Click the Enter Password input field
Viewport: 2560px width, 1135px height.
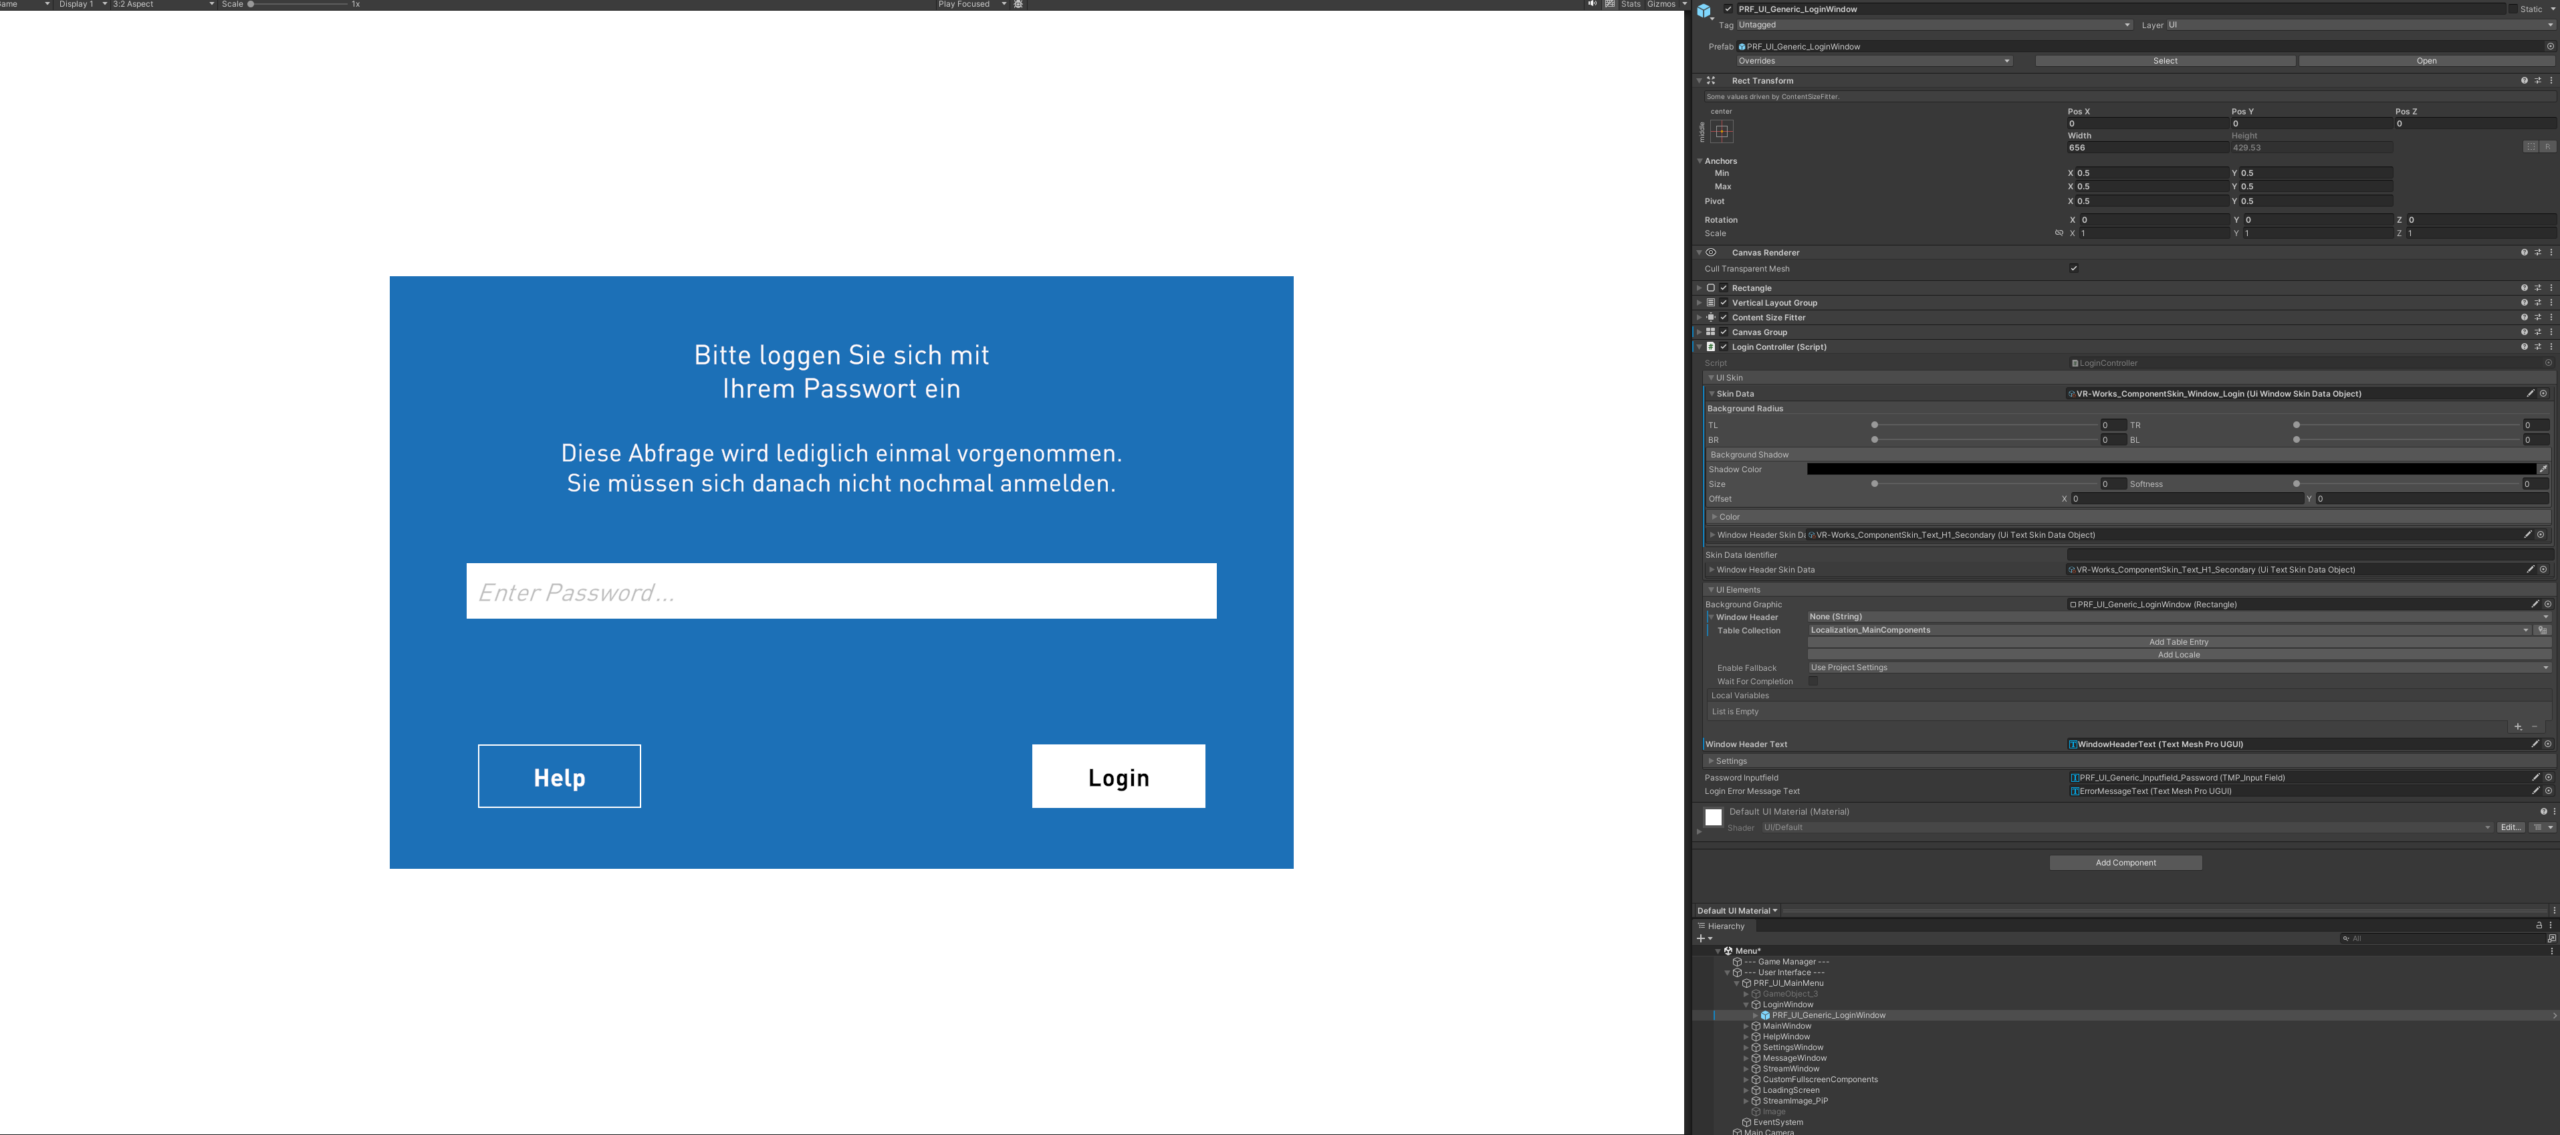840,591
